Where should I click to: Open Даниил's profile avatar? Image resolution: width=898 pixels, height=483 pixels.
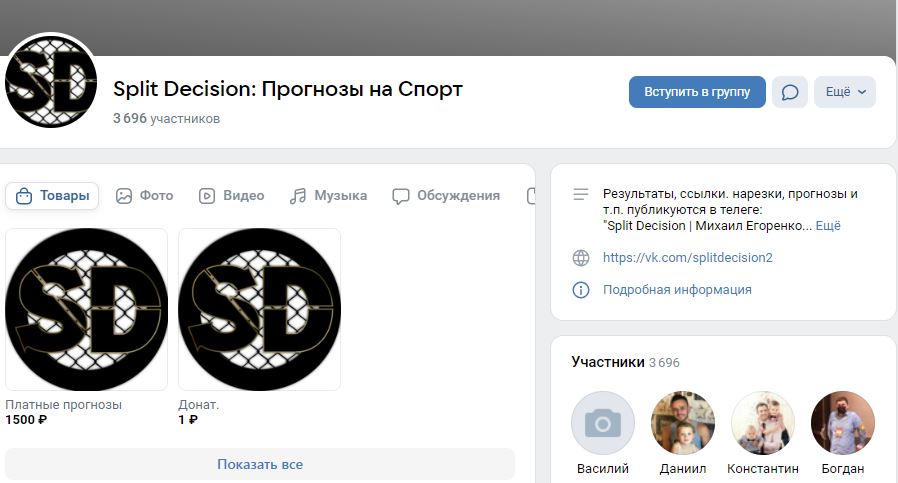pyautogui.click(x=683, y=423)
